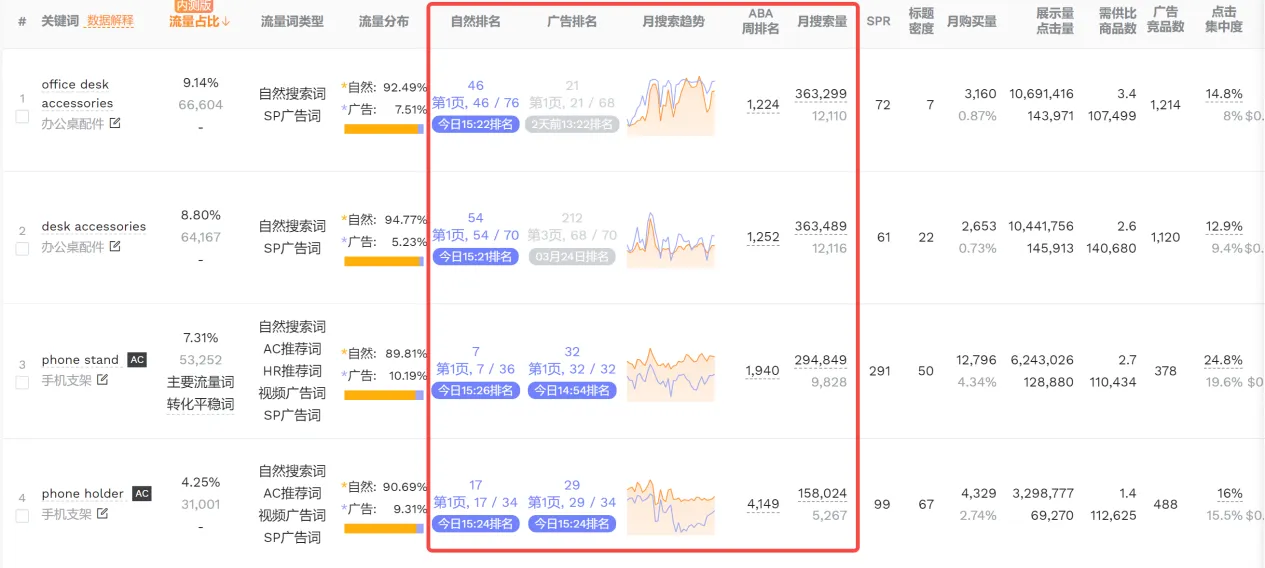The height and width of the screenshot is (568, 1265).
Task: Click the 广告竞品数 column header
Action: [1165, 21]
